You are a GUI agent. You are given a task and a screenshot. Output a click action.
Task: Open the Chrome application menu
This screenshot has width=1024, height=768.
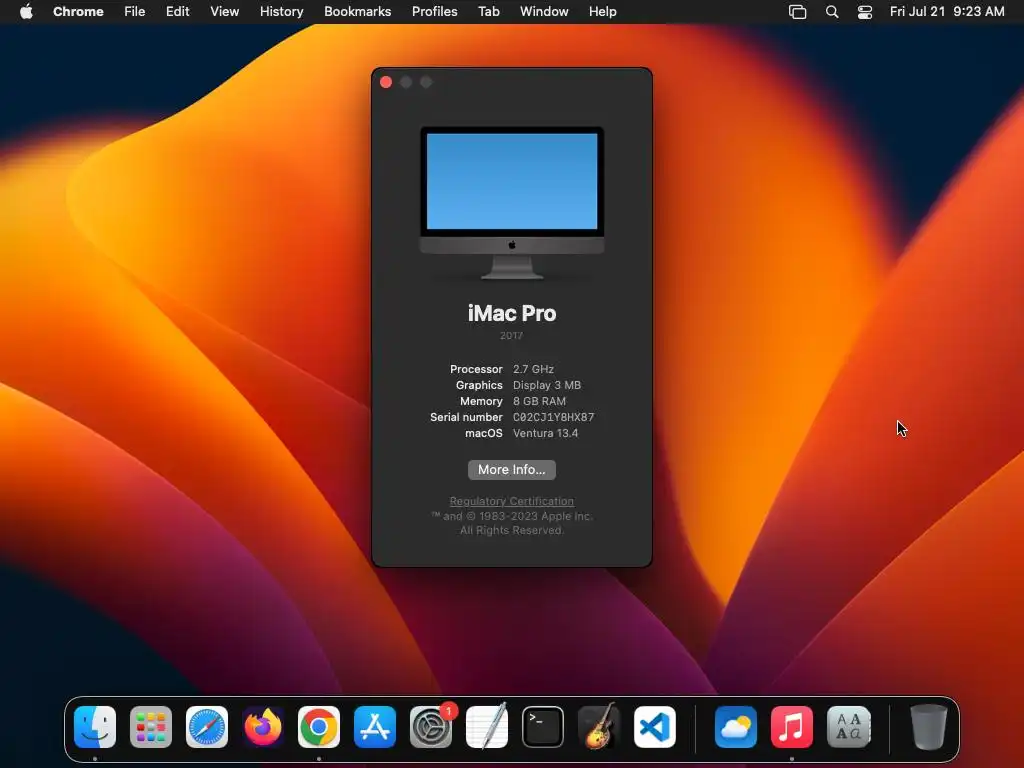tap(78, 12)
